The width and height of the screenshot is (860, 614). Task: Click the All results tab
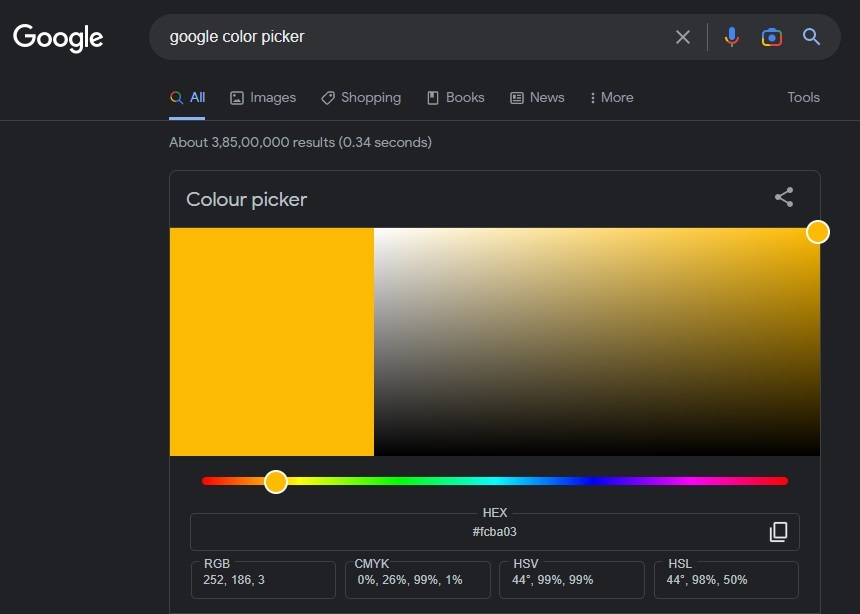188,97
